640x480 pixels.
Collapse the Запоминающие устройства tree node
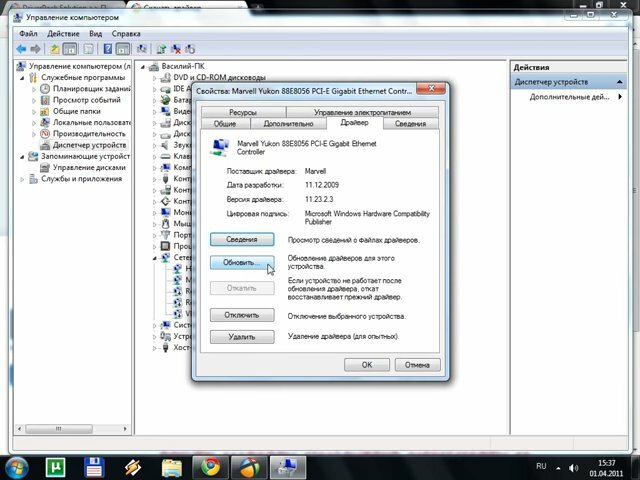pos(22,156)
